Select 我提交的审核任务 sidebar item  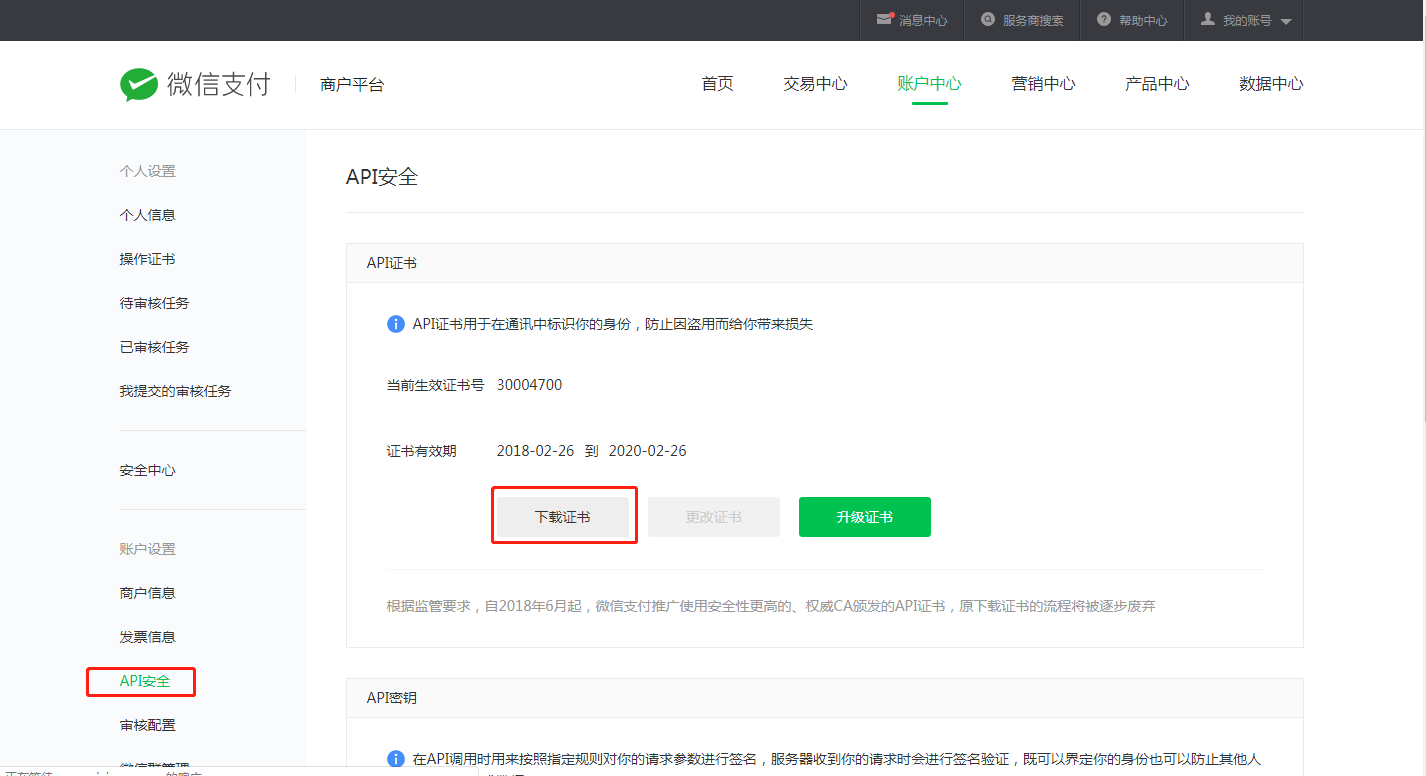[x=175, y=391]
